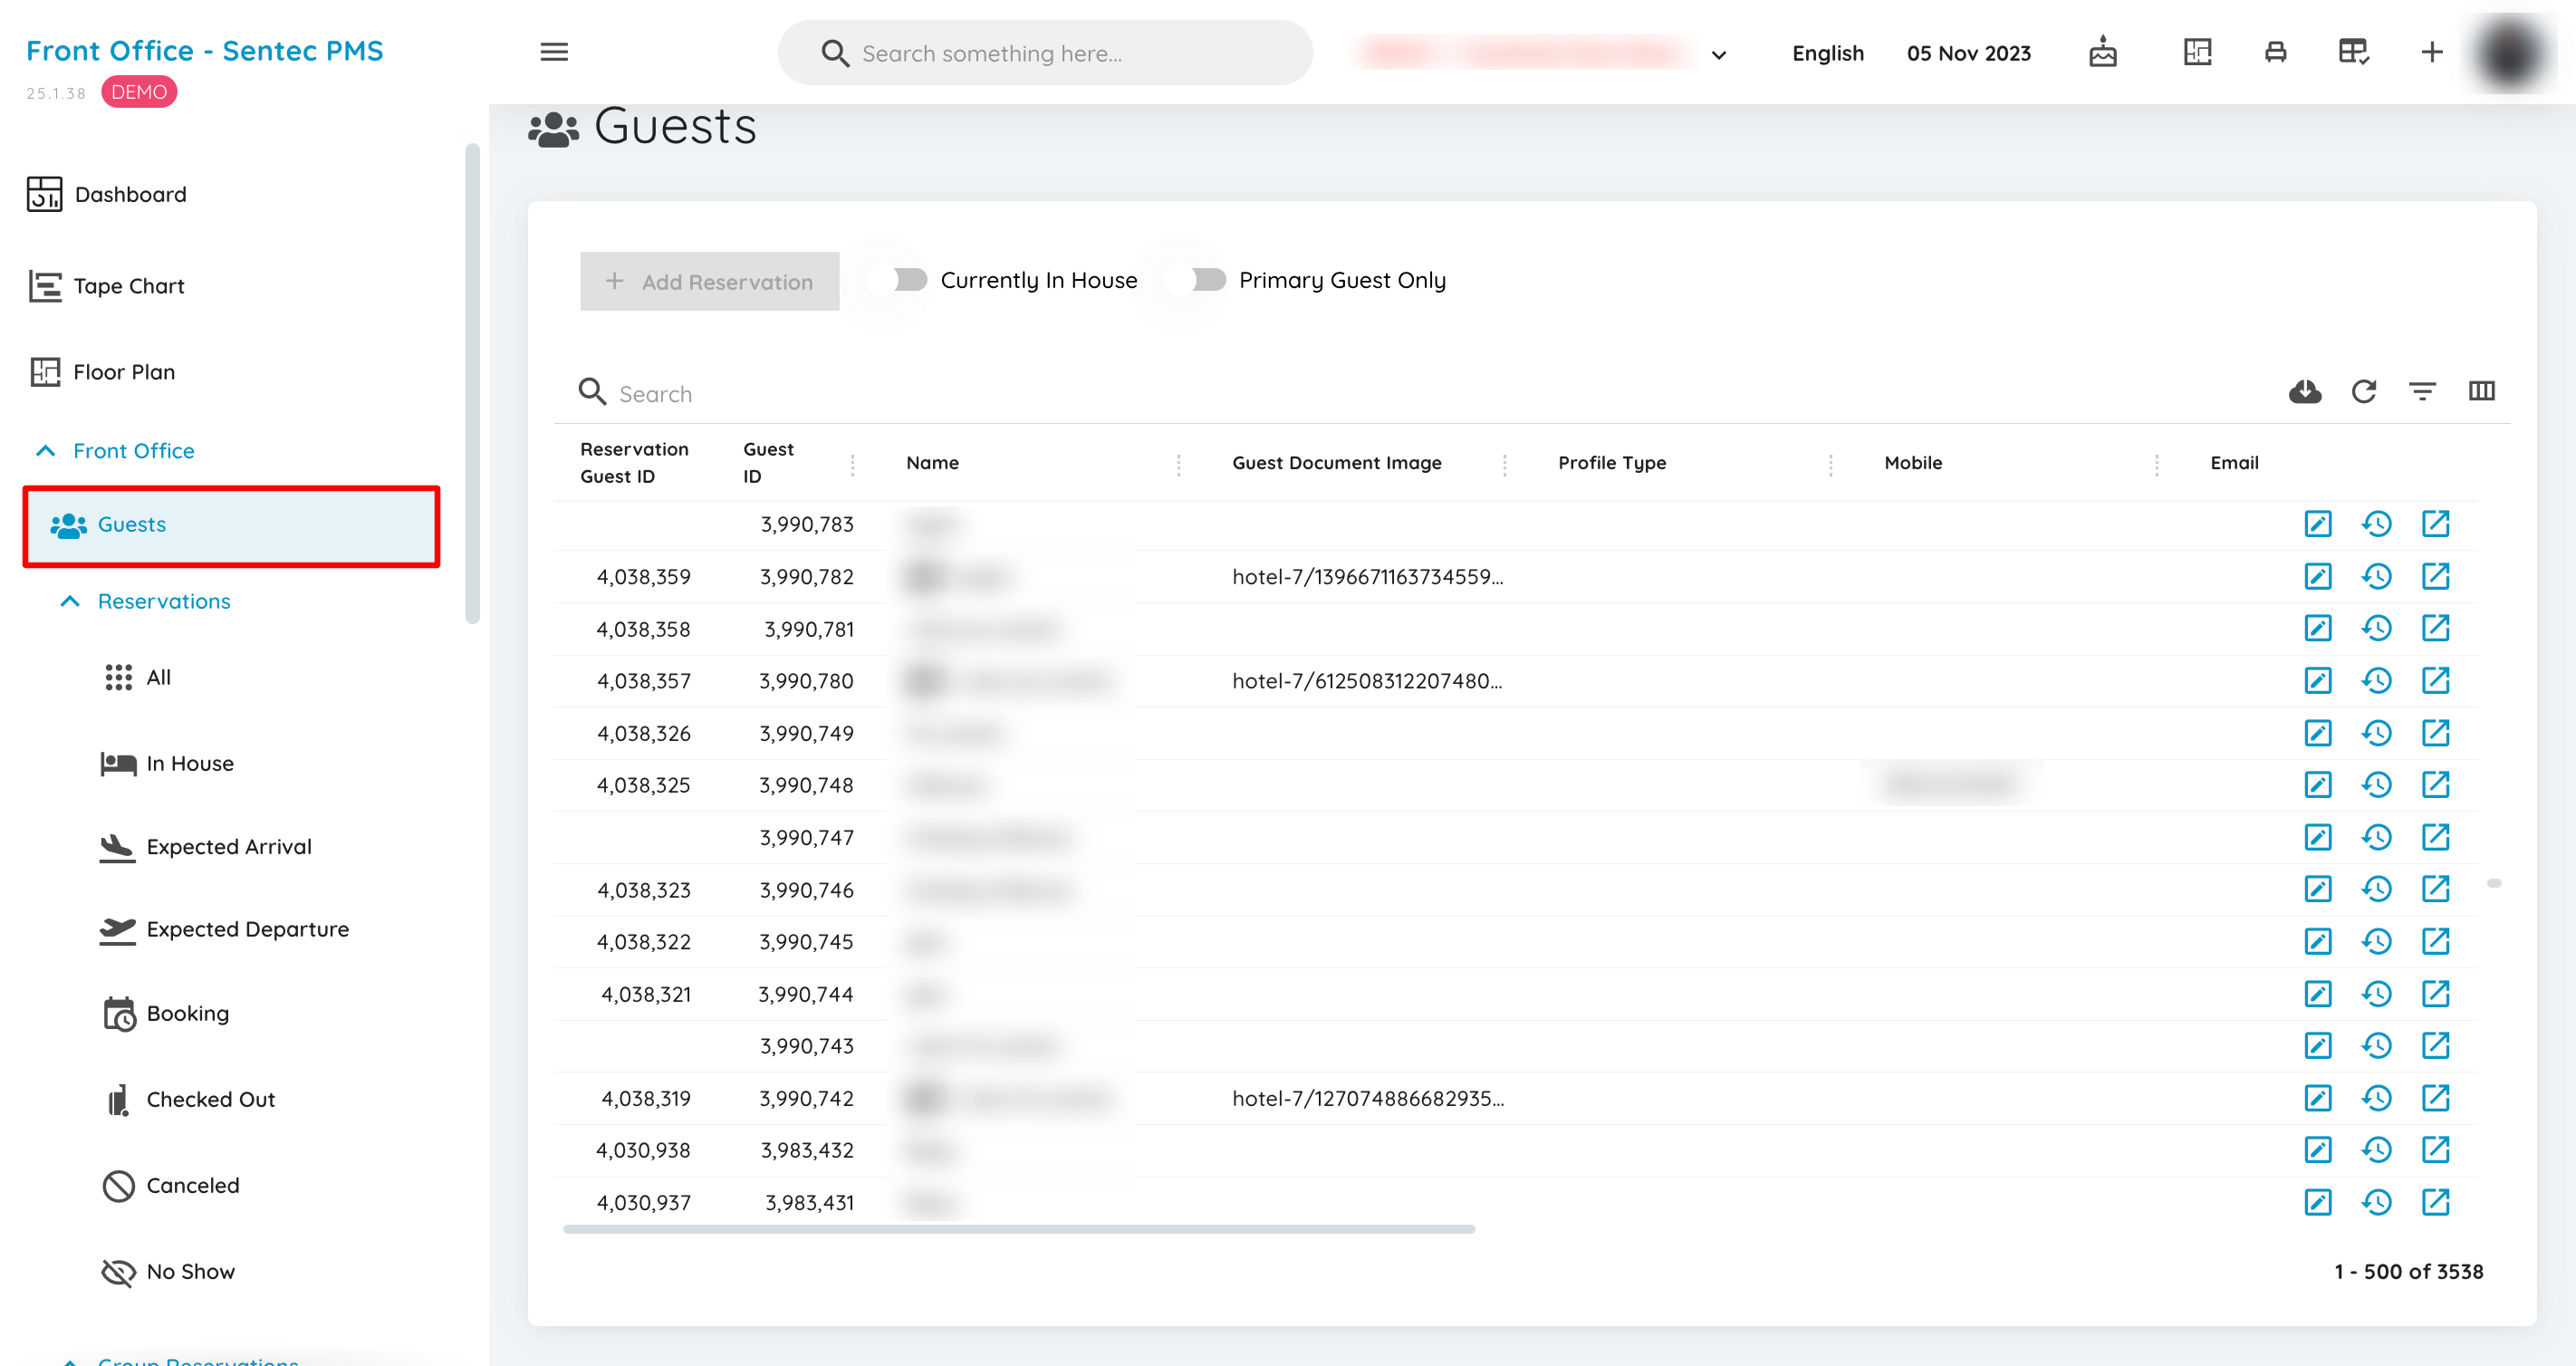This screenshot has width=2576, height=1366.
Task: Open guest 3,983,432 external link icon
Action: pos(2436,1150)
